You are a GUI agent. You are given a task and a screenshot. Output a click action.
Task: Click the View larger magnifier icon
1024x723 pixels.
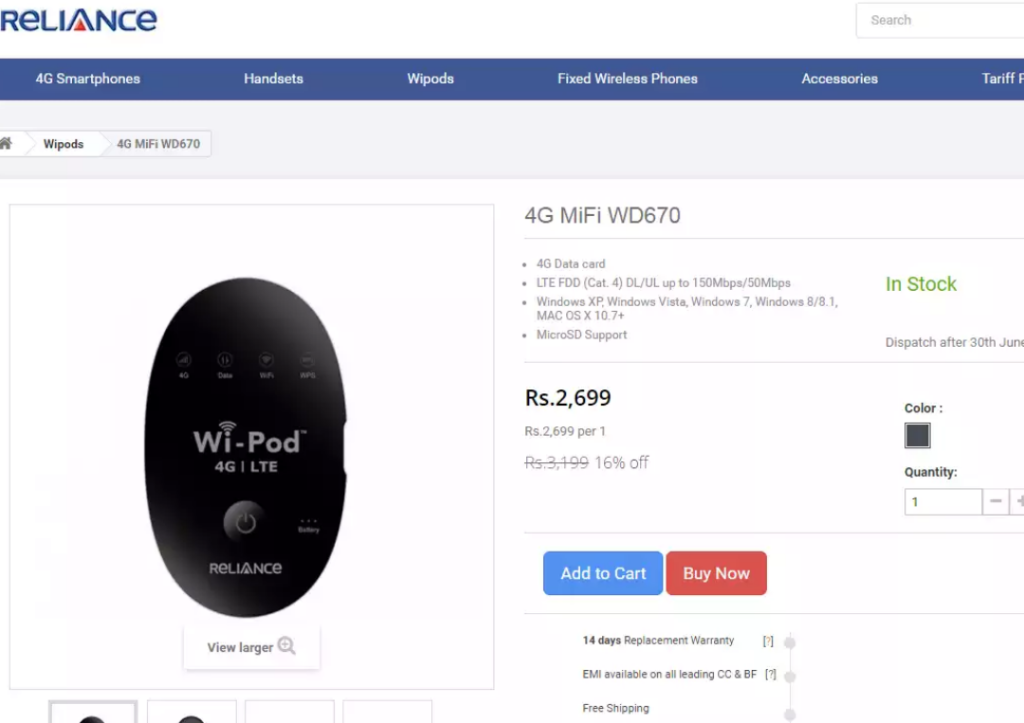tap(289, 647)
